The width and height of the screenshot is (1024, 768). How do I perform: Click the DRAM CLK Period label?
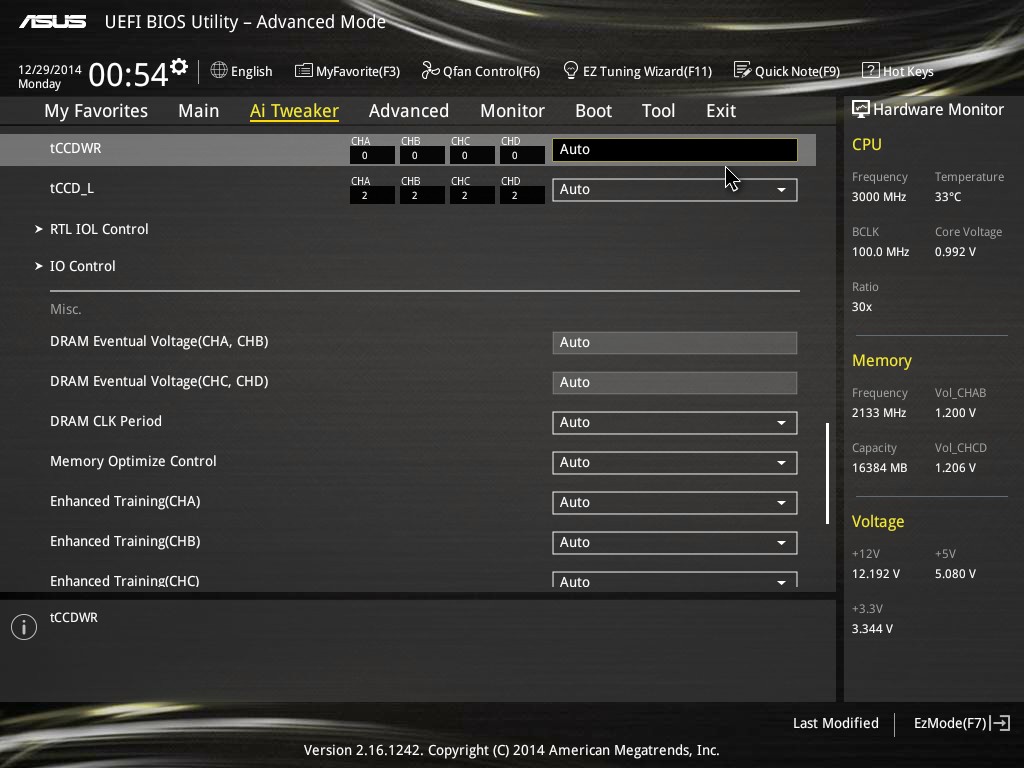[x=106, y=421]
